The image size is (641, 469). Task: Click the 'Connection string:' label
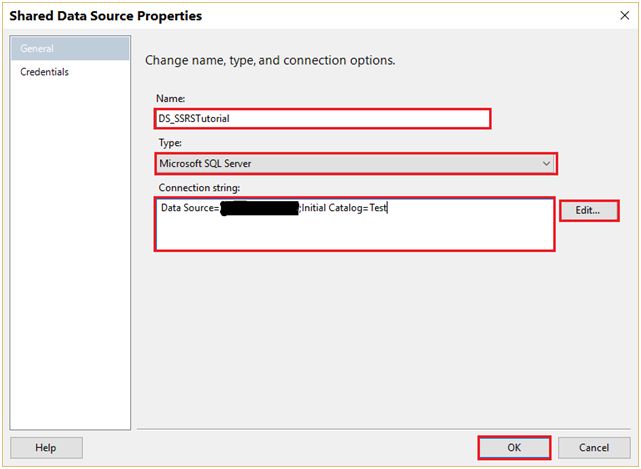(199, 188)
